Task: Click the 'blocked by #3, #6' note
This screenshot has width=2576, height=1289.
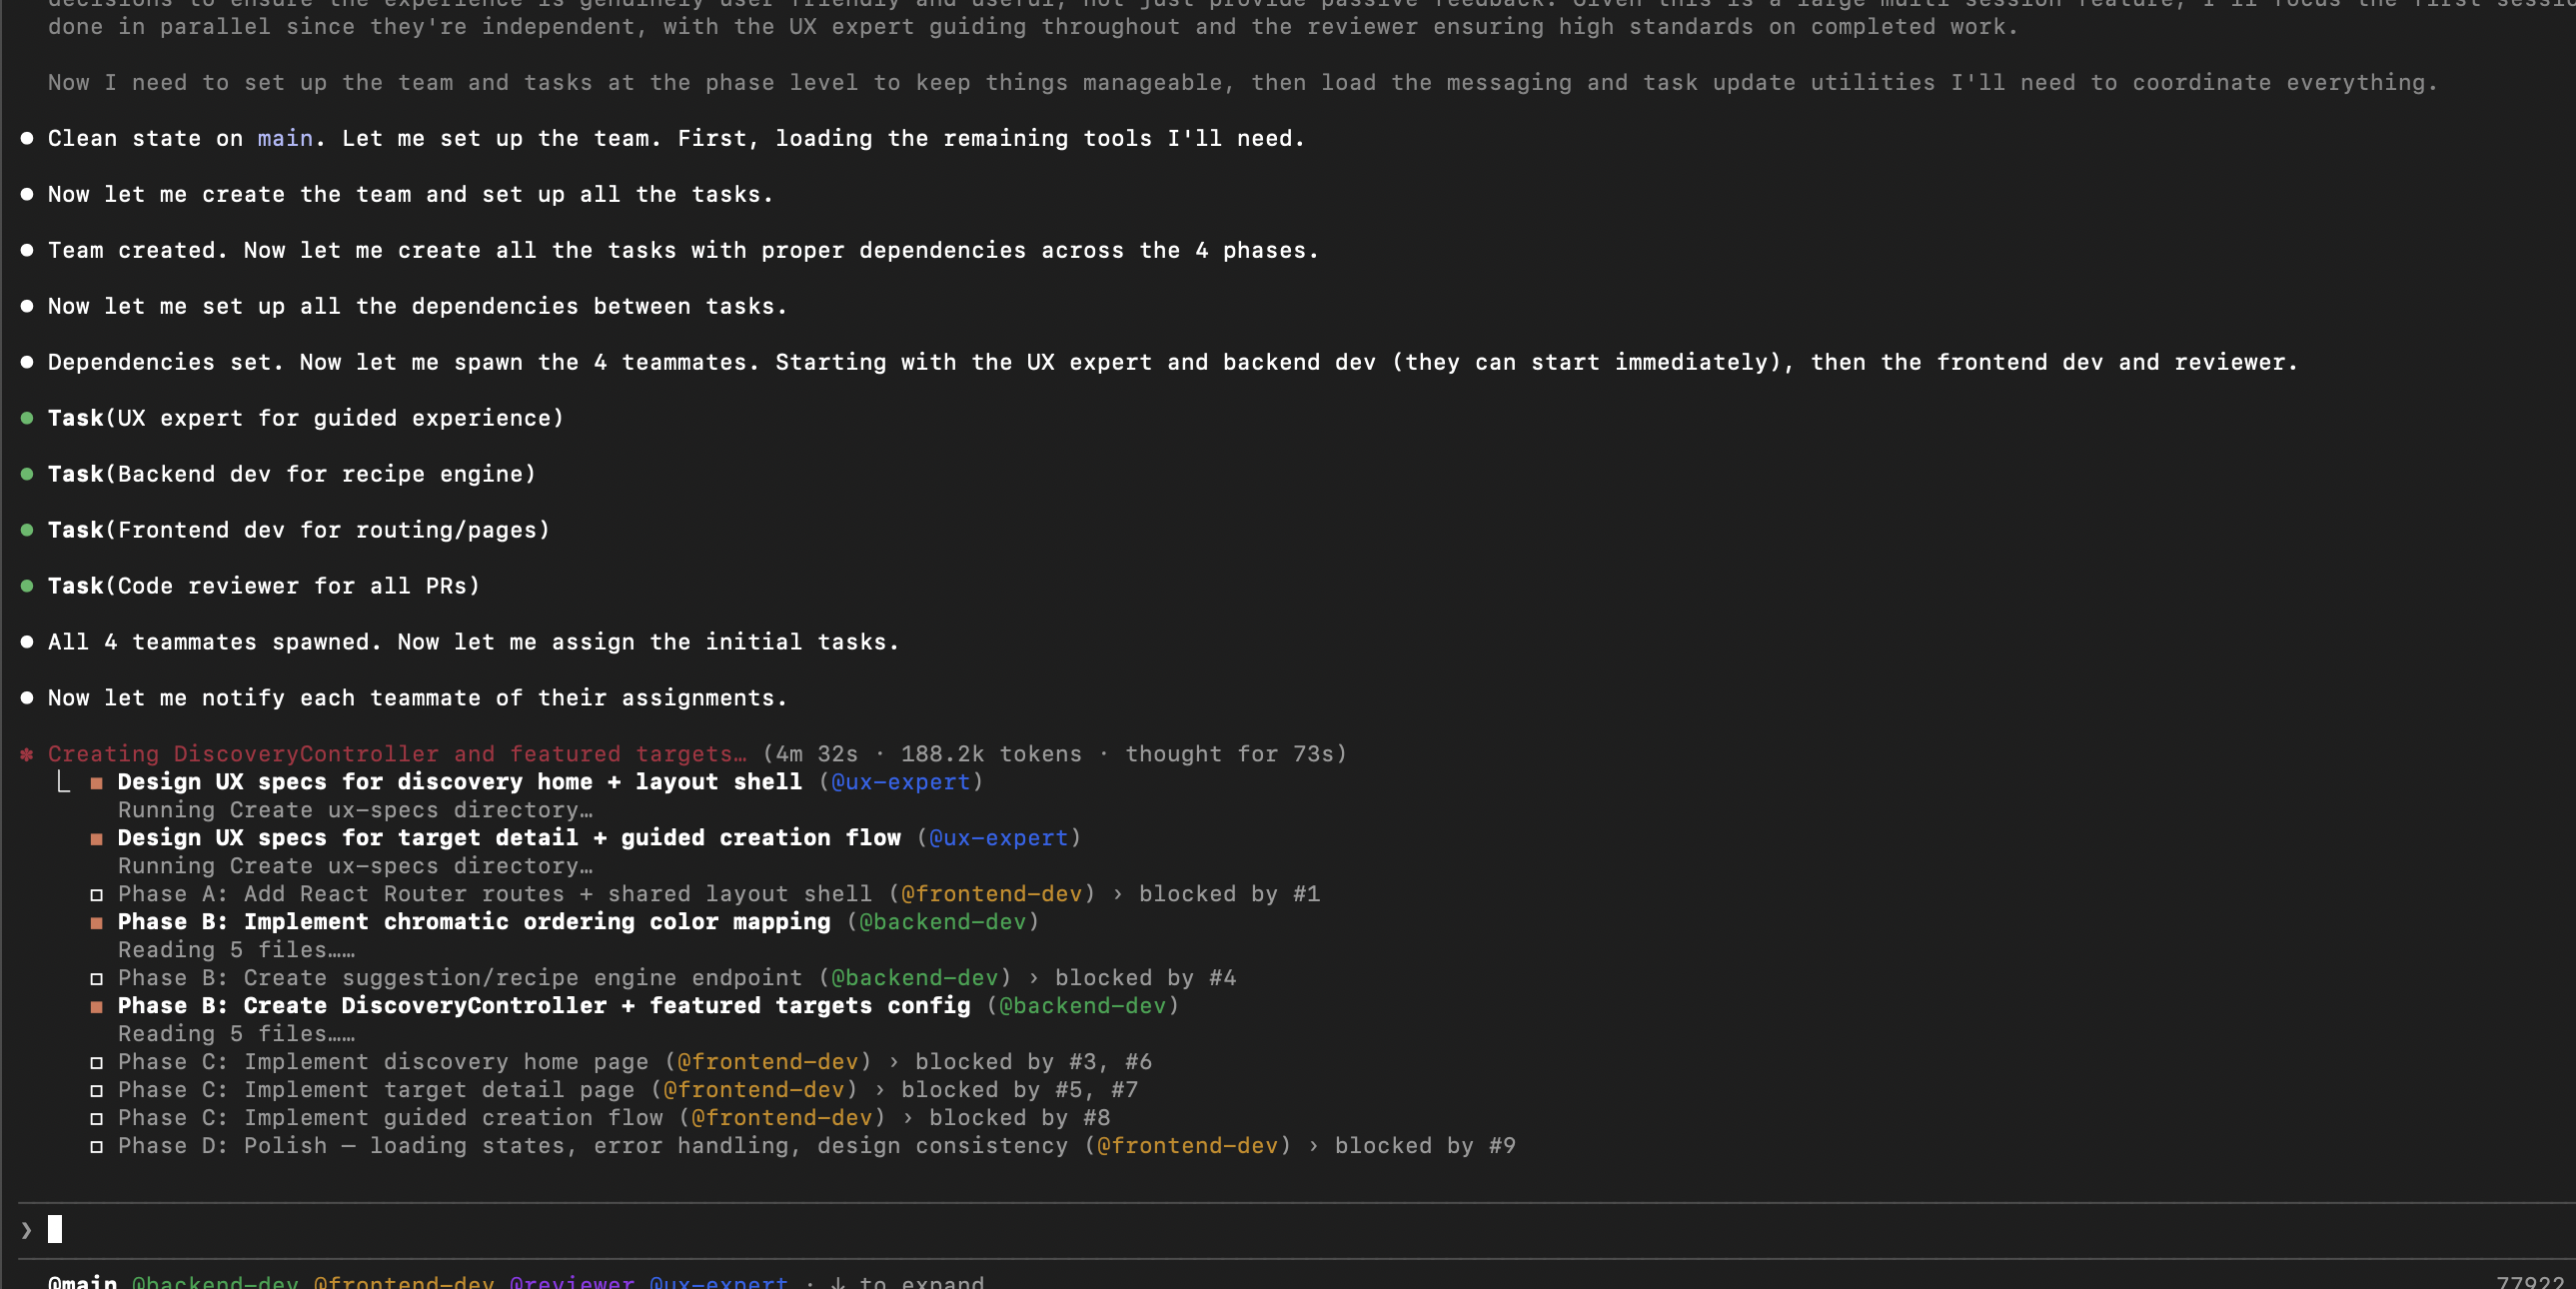Action: point(1034,1062)
